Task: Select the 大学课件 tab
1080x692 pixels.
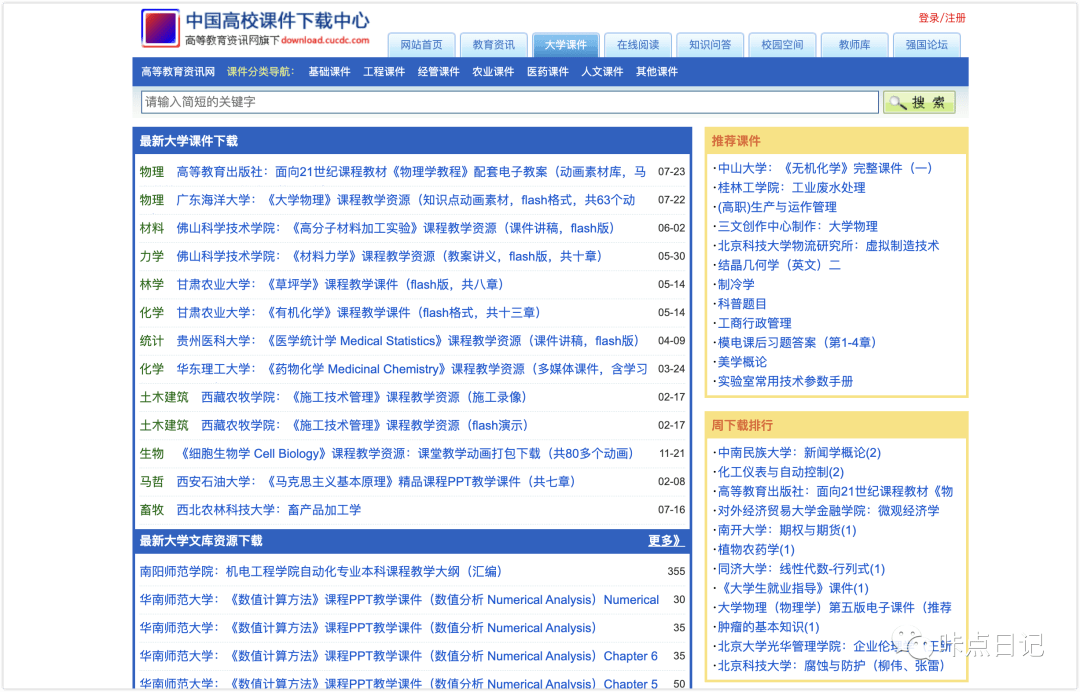Action: (565, 45)
